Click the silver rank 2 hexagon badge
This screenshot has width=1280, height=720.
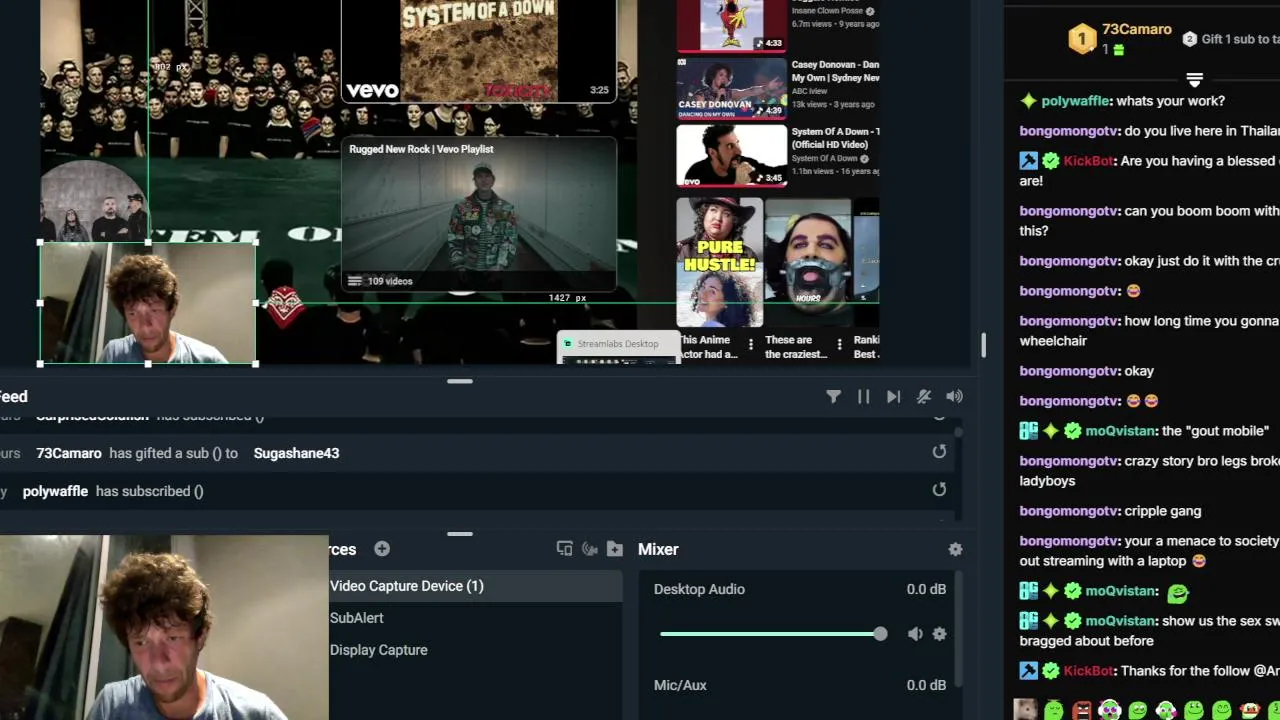1189,39
